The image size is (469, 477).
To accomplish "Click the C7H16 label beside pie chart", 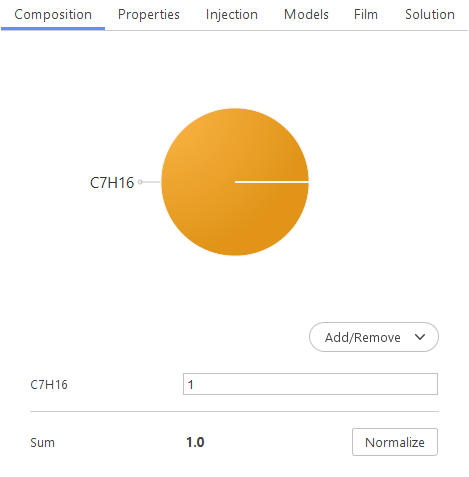I will (112, 183).
